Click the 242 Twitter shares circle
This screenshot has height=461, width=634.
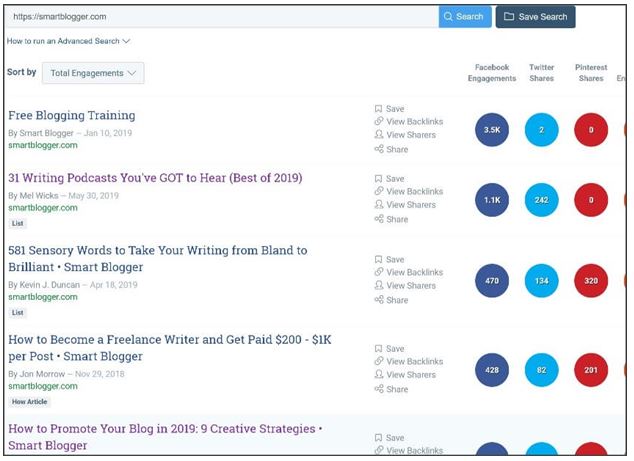point(541,199)
